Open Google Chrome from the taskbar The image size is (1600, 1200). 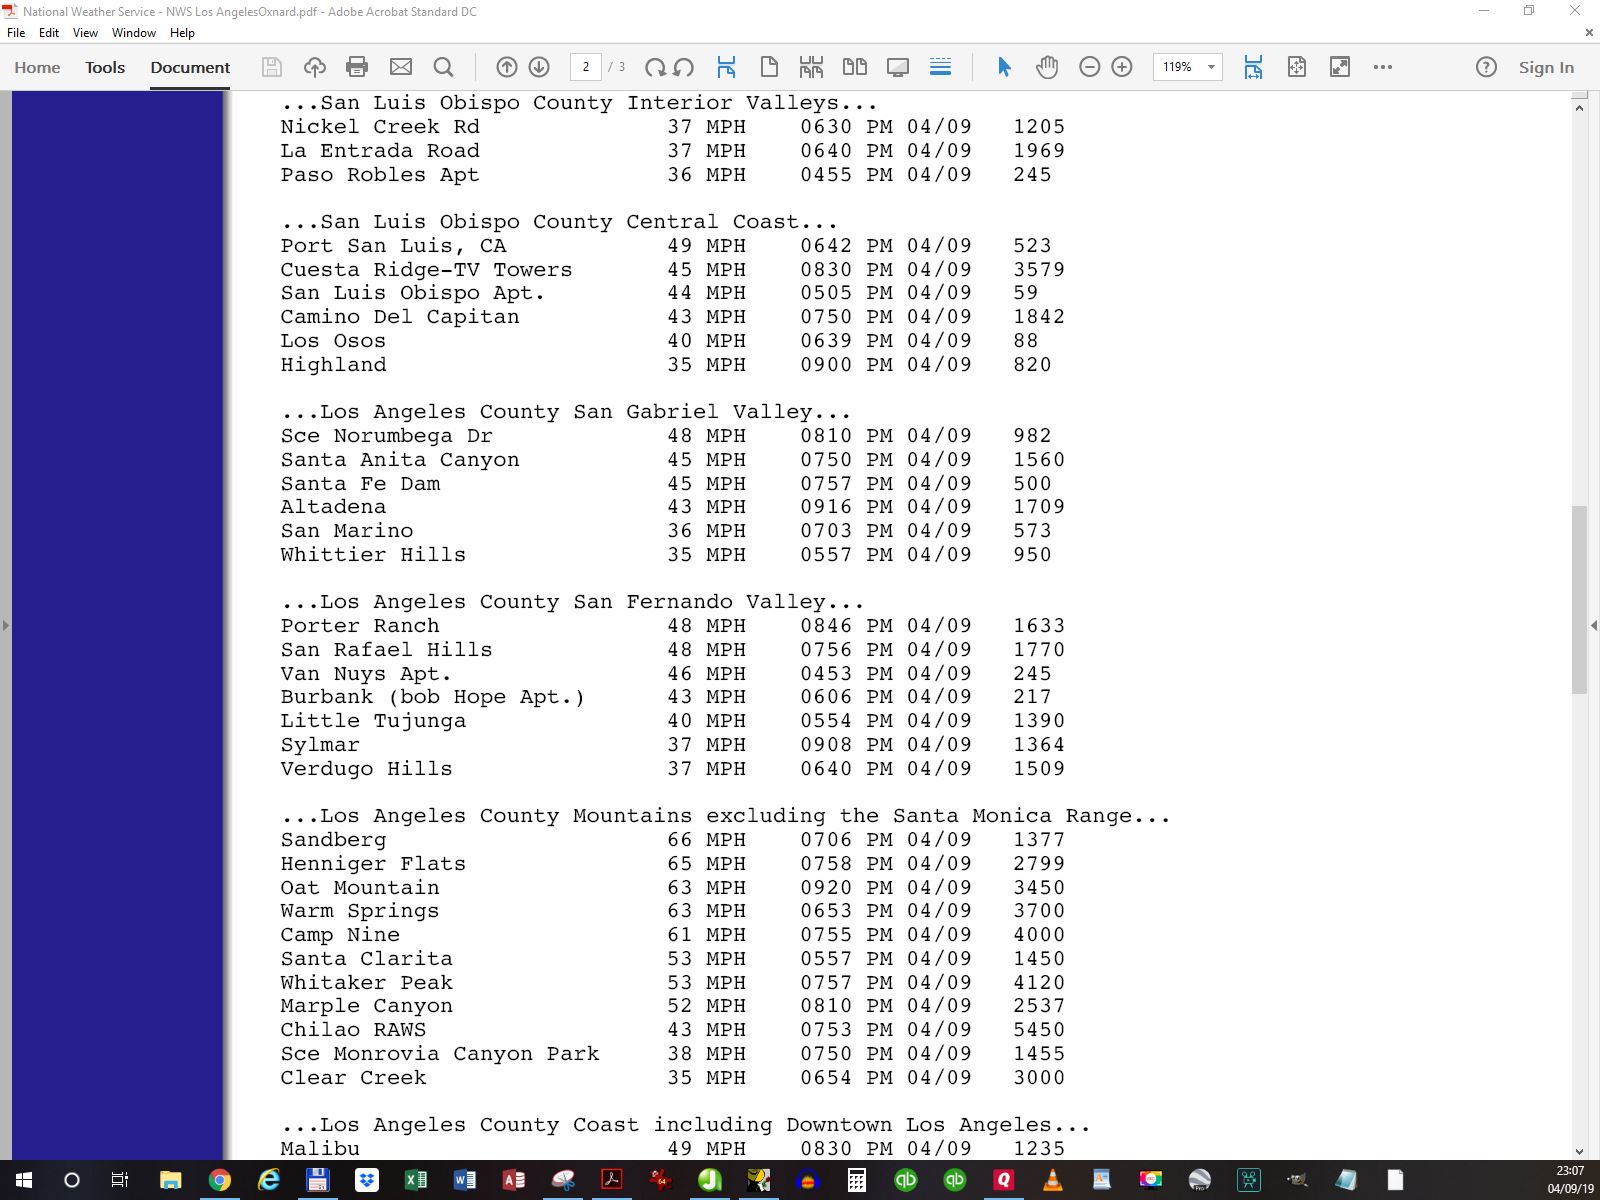pyautogui.click(x=219, y=1180)
